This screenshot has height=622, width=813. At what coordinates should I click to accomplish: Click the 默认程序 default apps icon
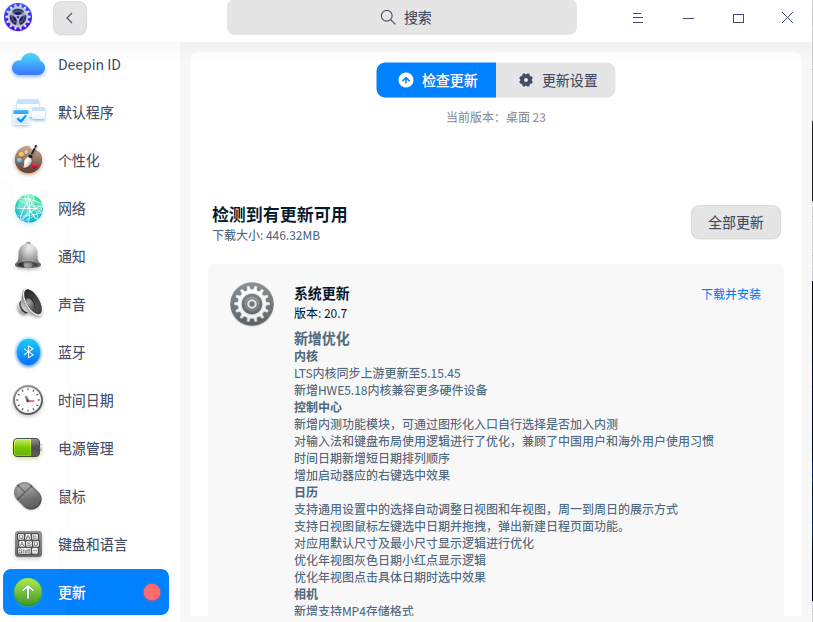[29, 112]
